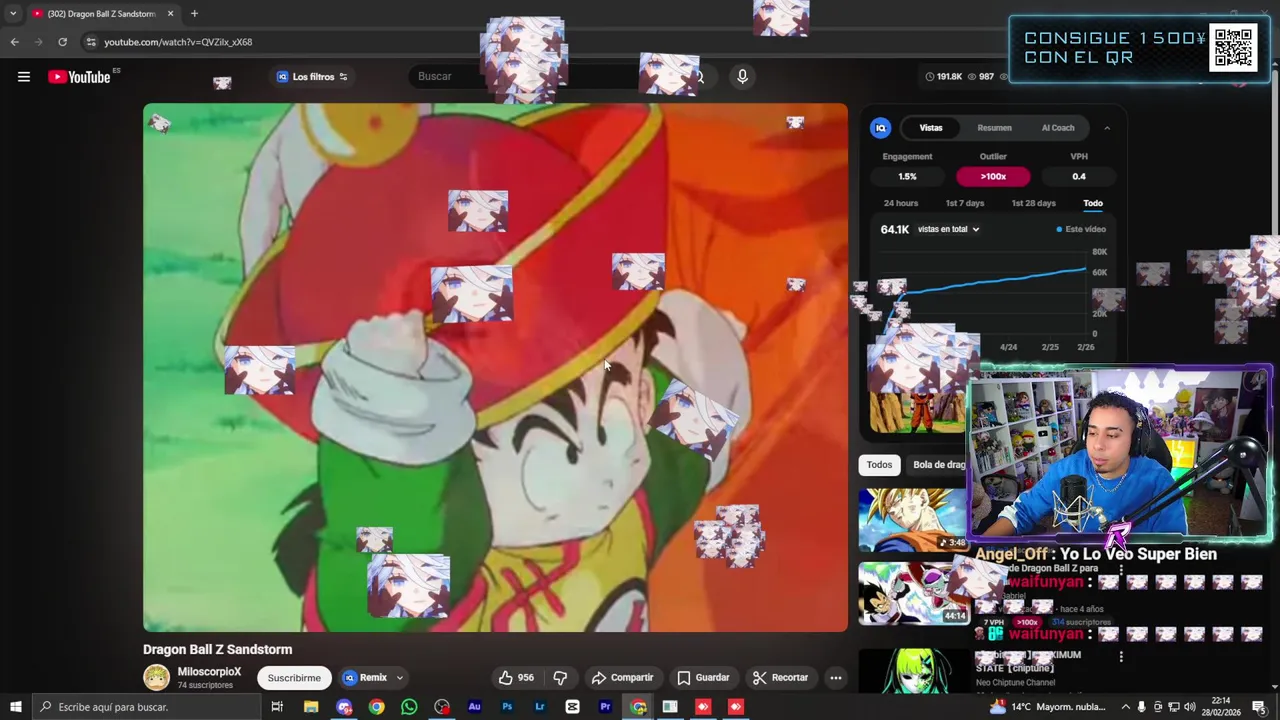This screenshot has width=1280, height=720.
Task: Collapse the vidIQ panel with chevron
Action: (x=1107, y=128)
